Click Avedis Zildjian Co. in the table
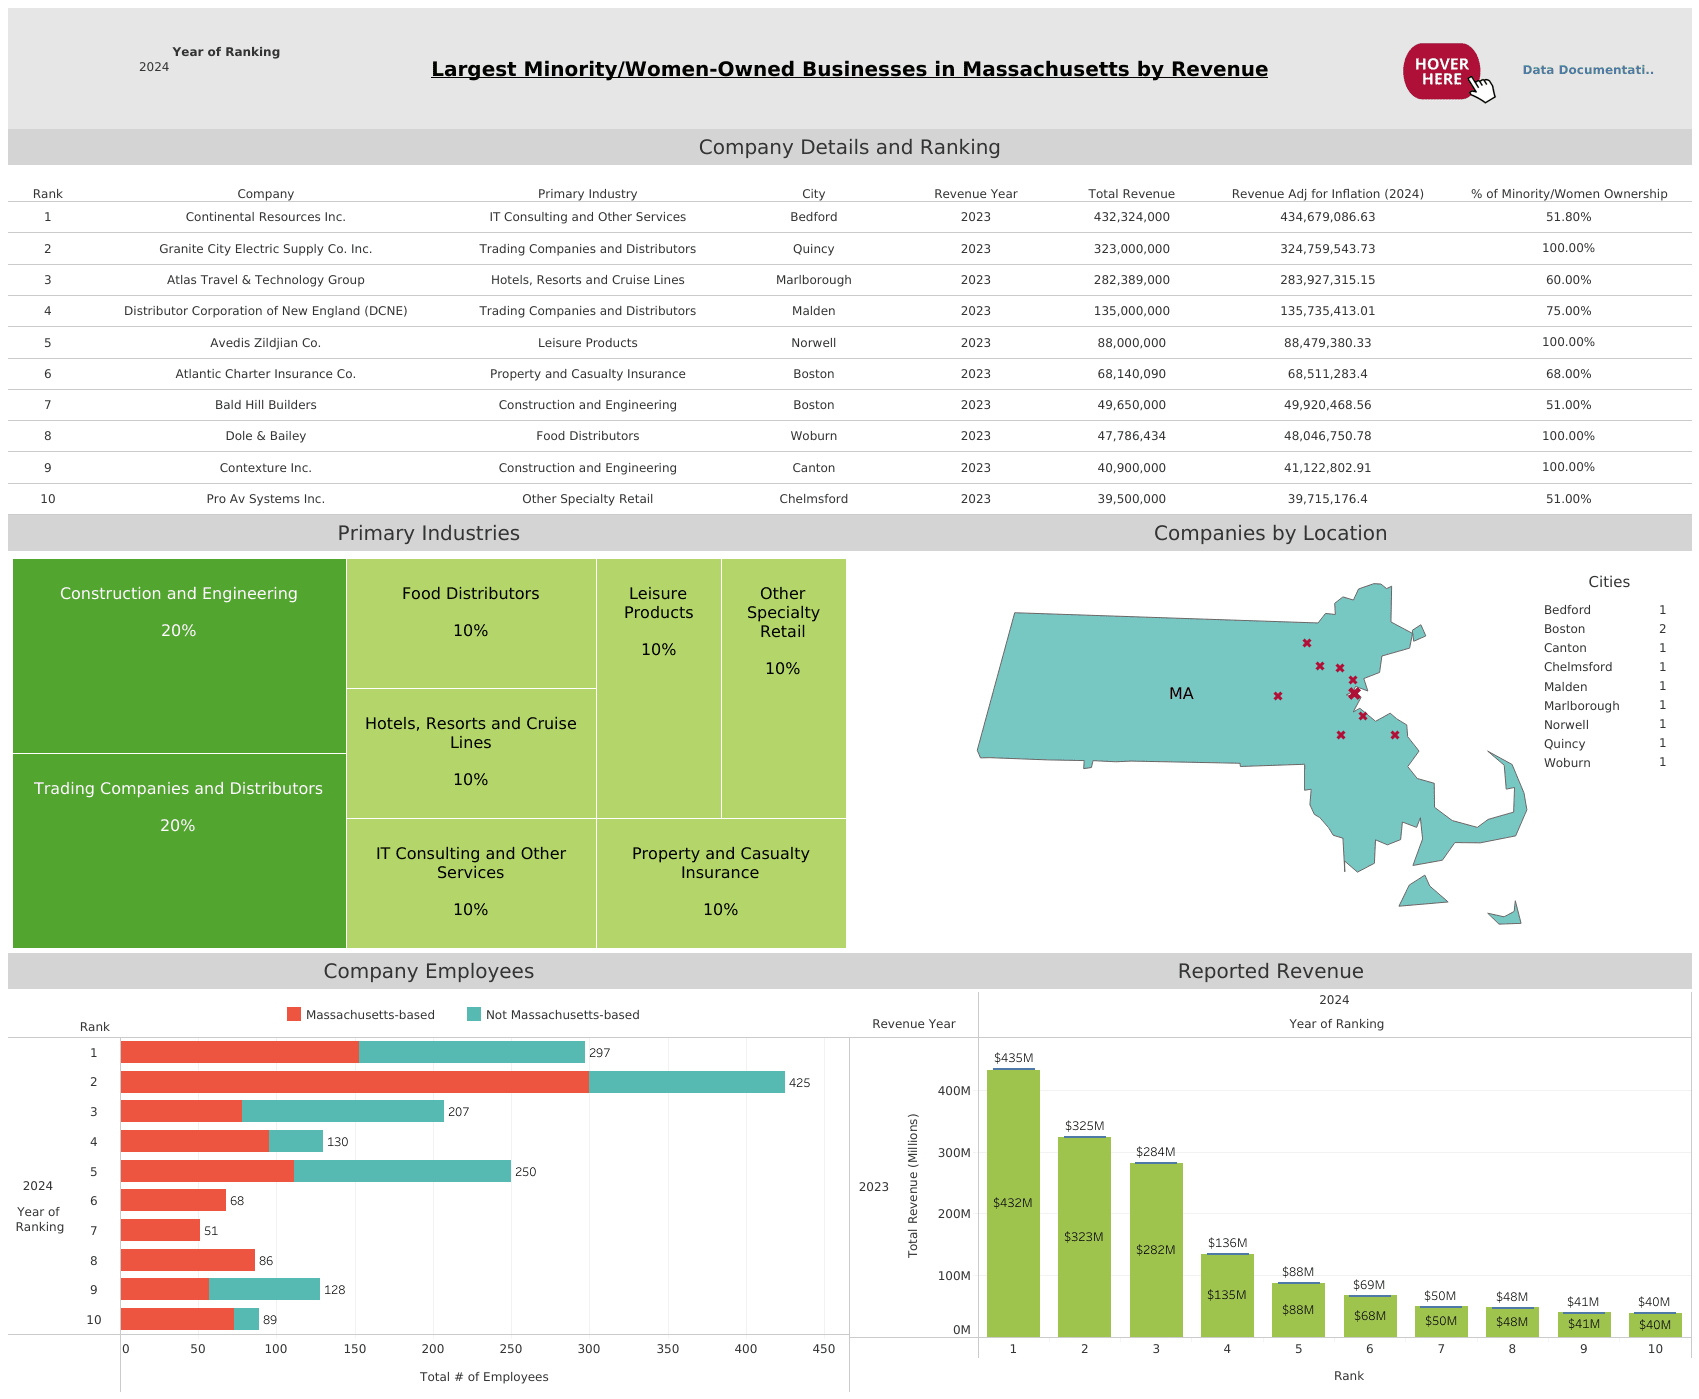Screen dimensions: 1699x1399 tap(266, 343)
